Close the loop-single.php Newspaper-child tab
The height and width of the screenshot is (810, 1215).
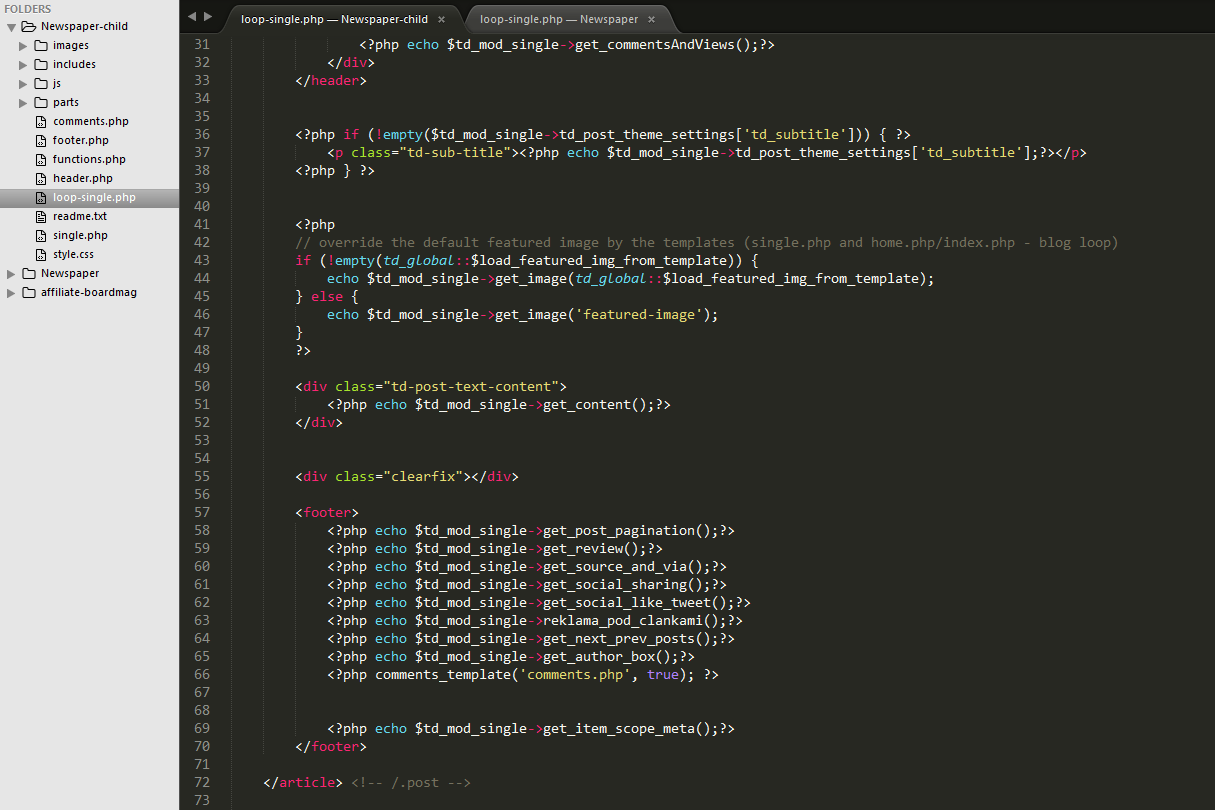[441, 19]
